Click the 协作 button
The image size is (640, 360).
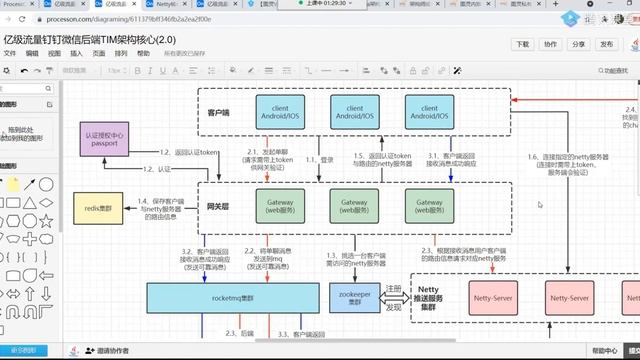pos(550,44)
